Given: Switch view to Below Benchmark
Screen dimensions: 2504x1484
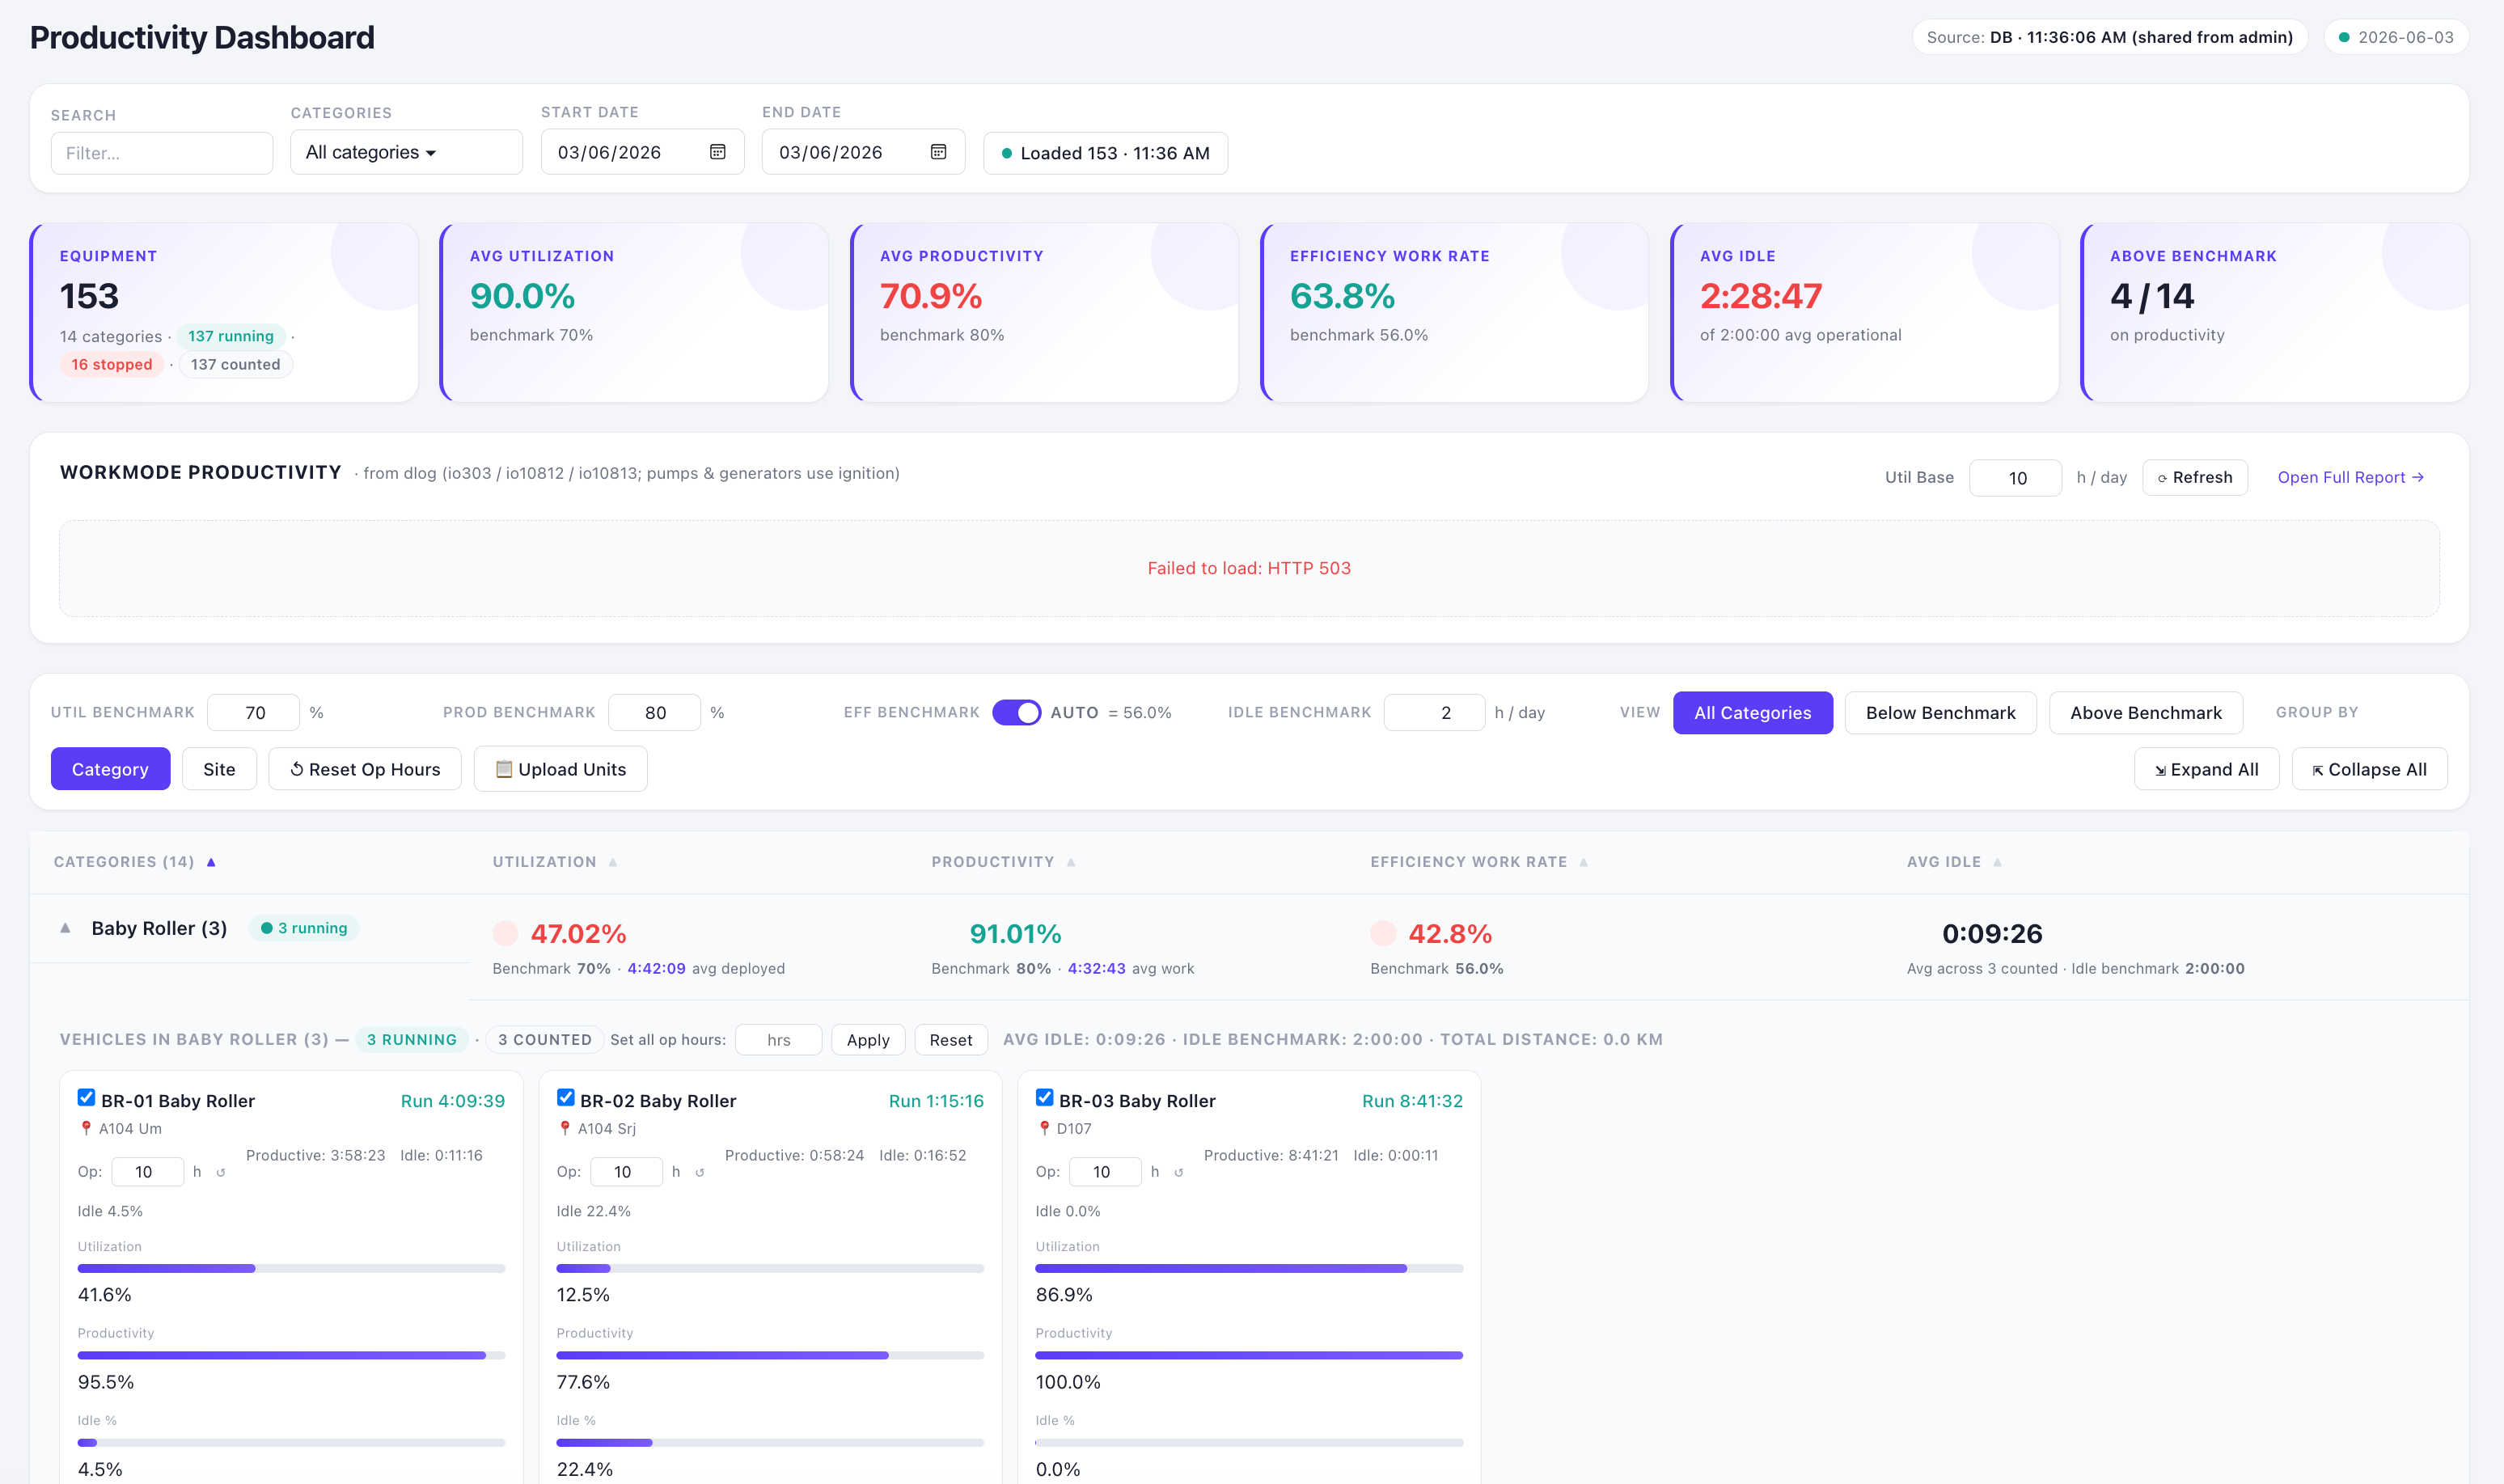Looking at the screenshot, I should 1940,712.
